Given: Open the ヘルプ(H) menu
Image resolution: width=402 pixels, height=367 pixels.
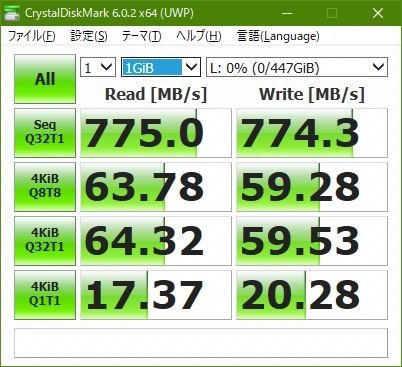Looking at the screenshot, I should (x=199, y=36).
